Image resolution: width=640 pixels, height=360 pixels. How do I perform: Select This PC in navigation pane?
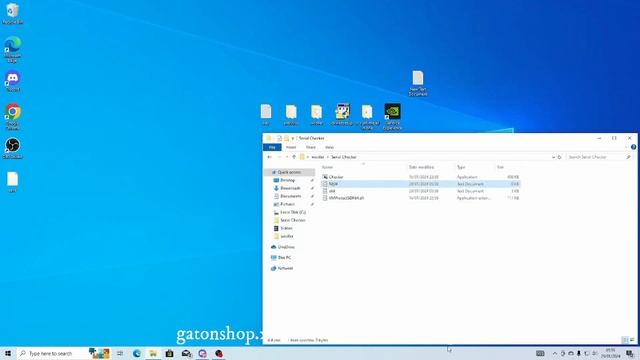pos(284,258)
